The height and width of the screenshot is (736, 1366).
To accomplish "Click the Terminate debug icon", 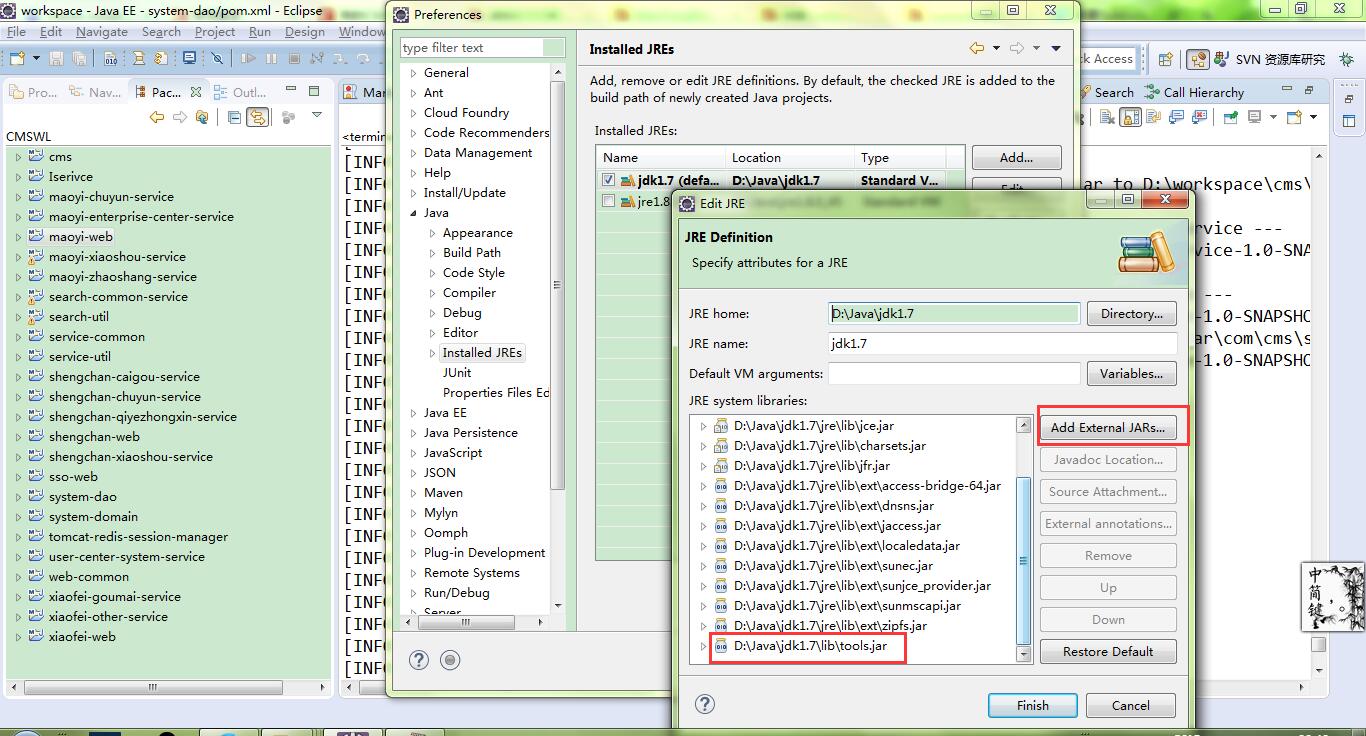I will coord(296,59).
